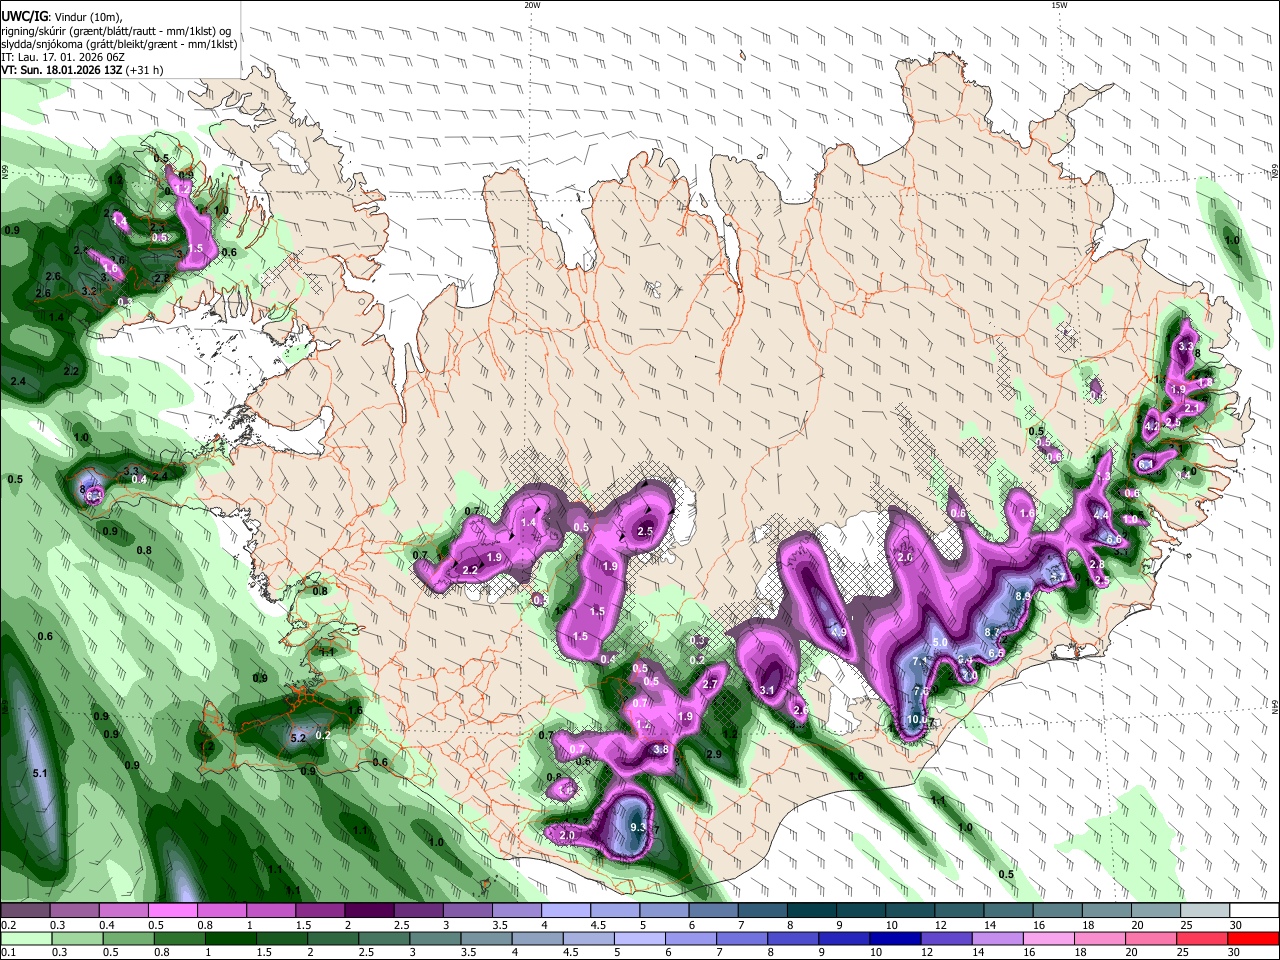Image resolution: width=1280 pixels, height=960 pixels.
Task: Click the bright pink 0.5–0.8 snow swatch
Action: (172, 911)
